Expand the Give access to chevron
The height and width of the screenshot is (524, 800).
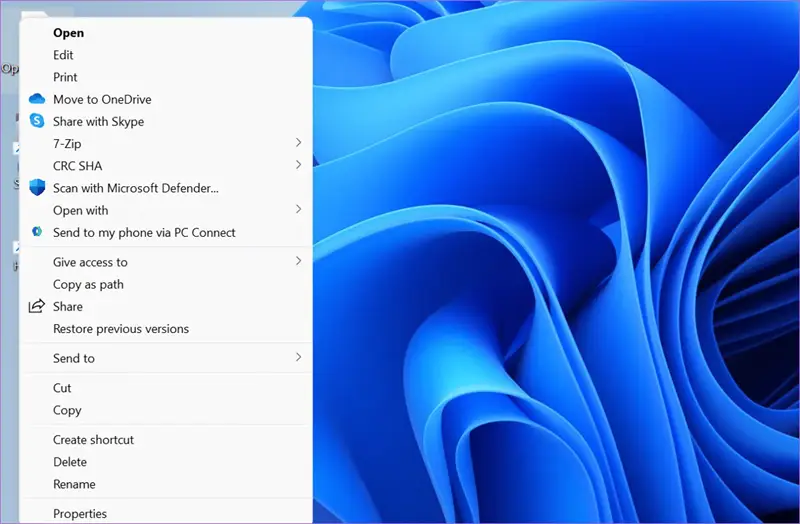click(298, 261)
